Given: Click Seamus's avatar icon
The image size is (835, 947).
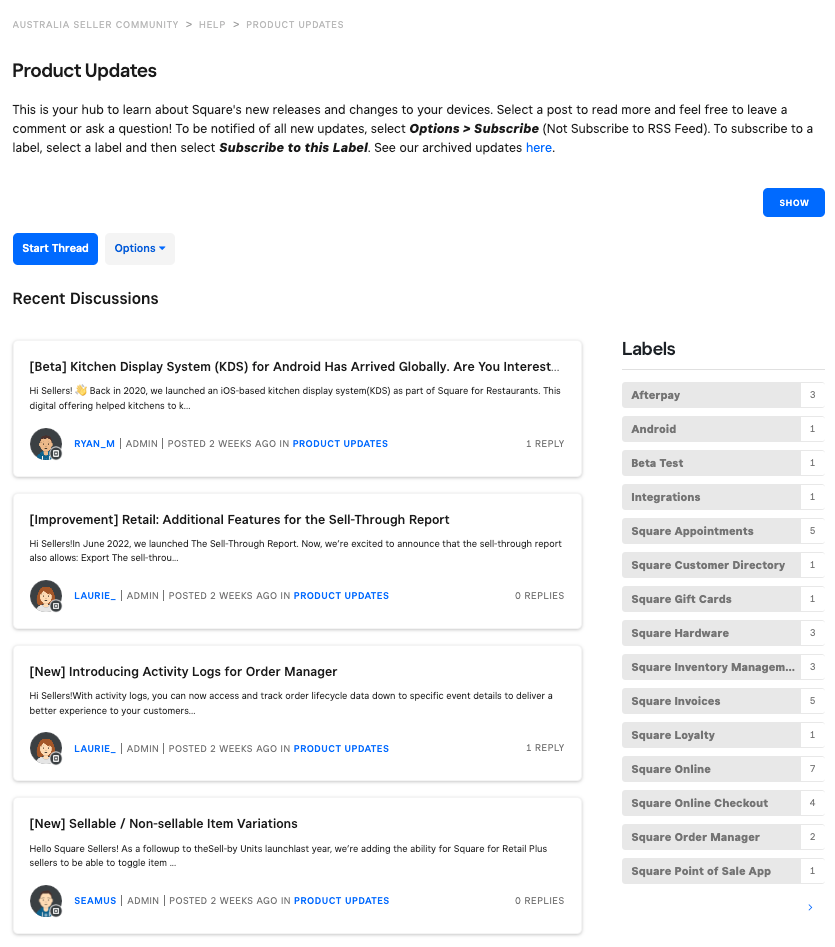Looking at the screenshot, I should click(x=46, y=900).
